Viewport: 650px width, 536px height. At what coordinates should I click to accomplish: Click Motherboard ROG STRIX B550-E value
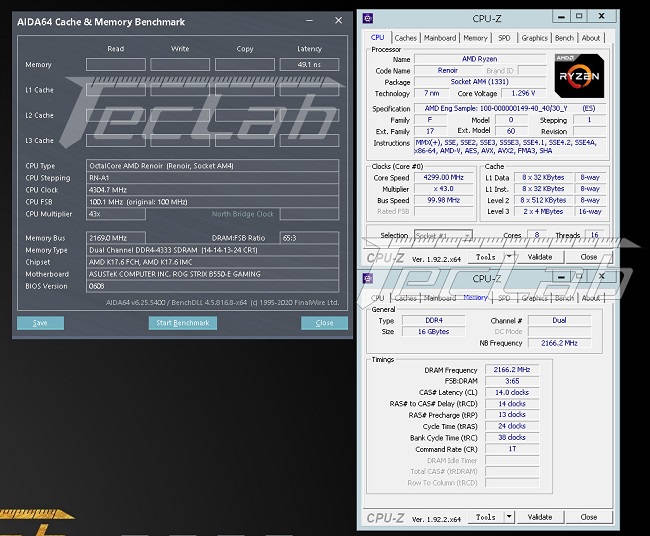point(212,274)
